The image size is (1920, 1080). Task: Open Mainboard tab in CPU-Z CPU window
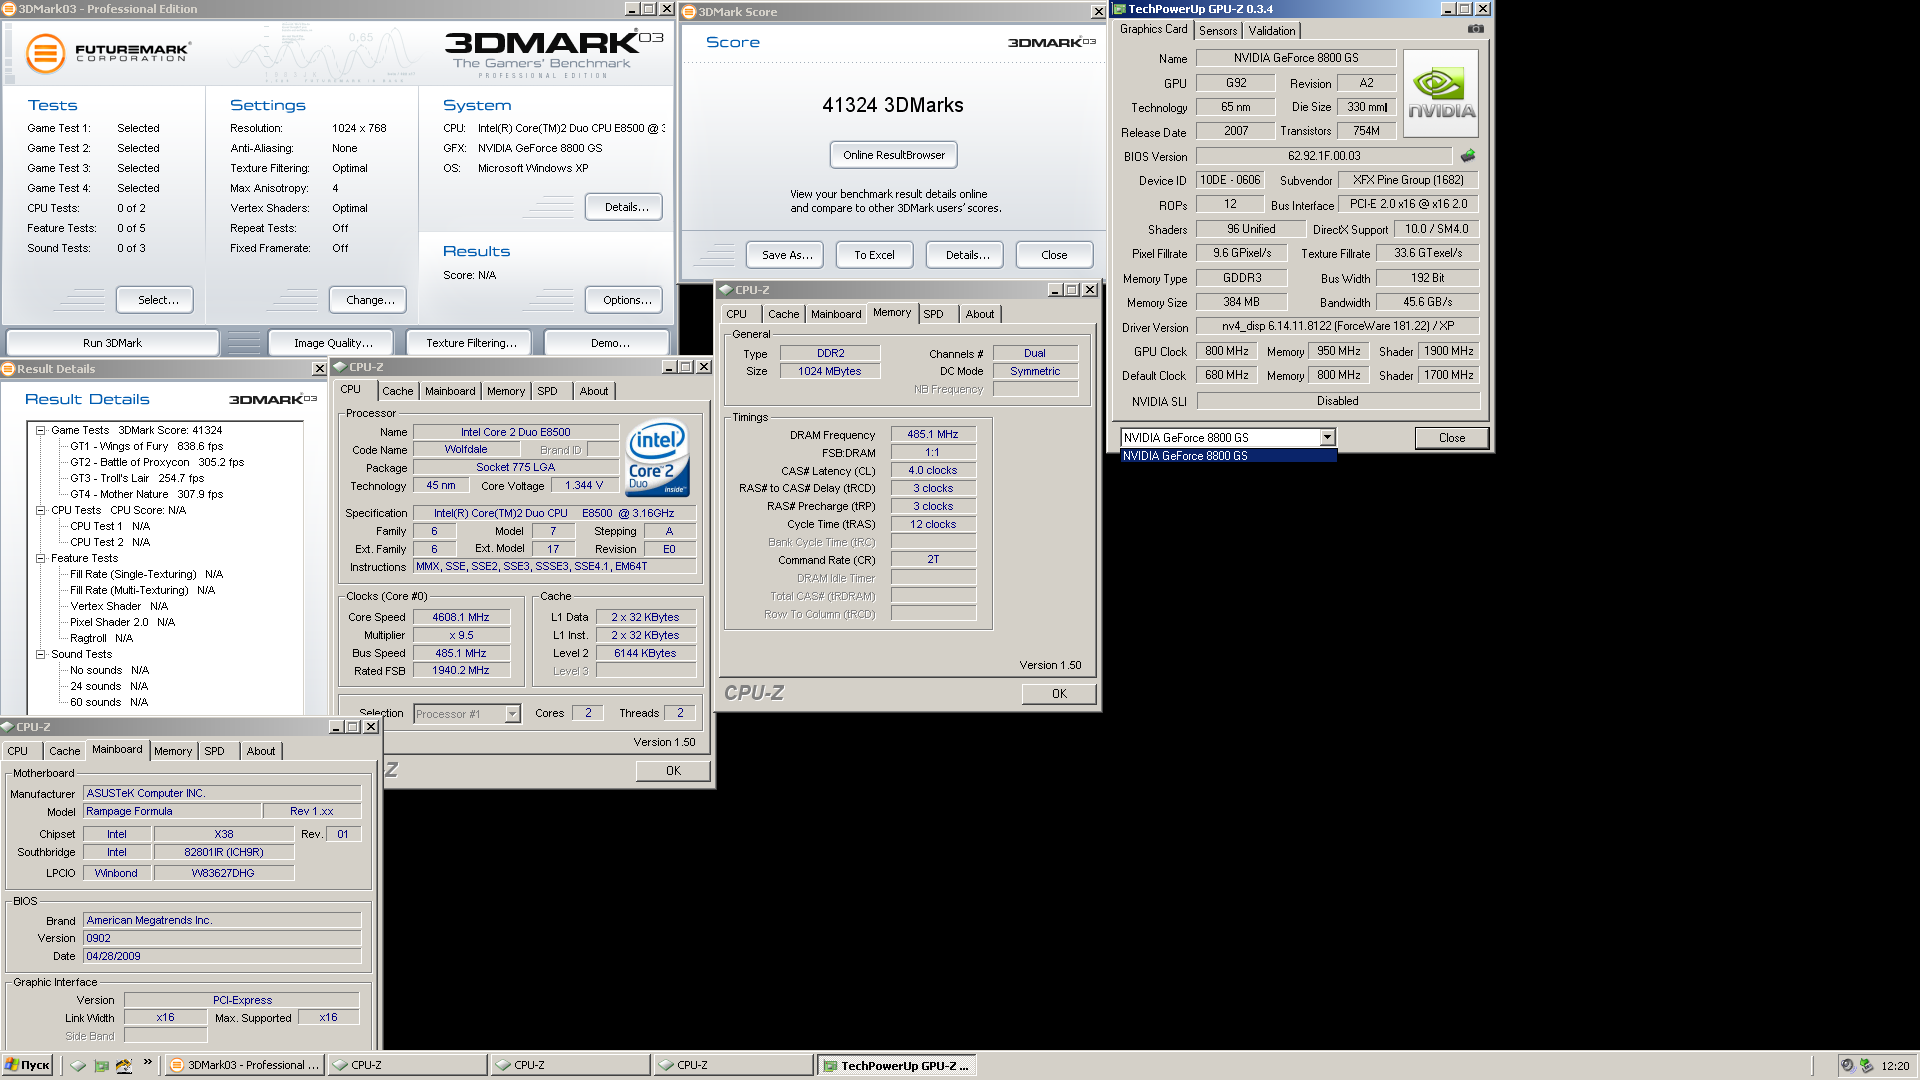pos(450,391)
